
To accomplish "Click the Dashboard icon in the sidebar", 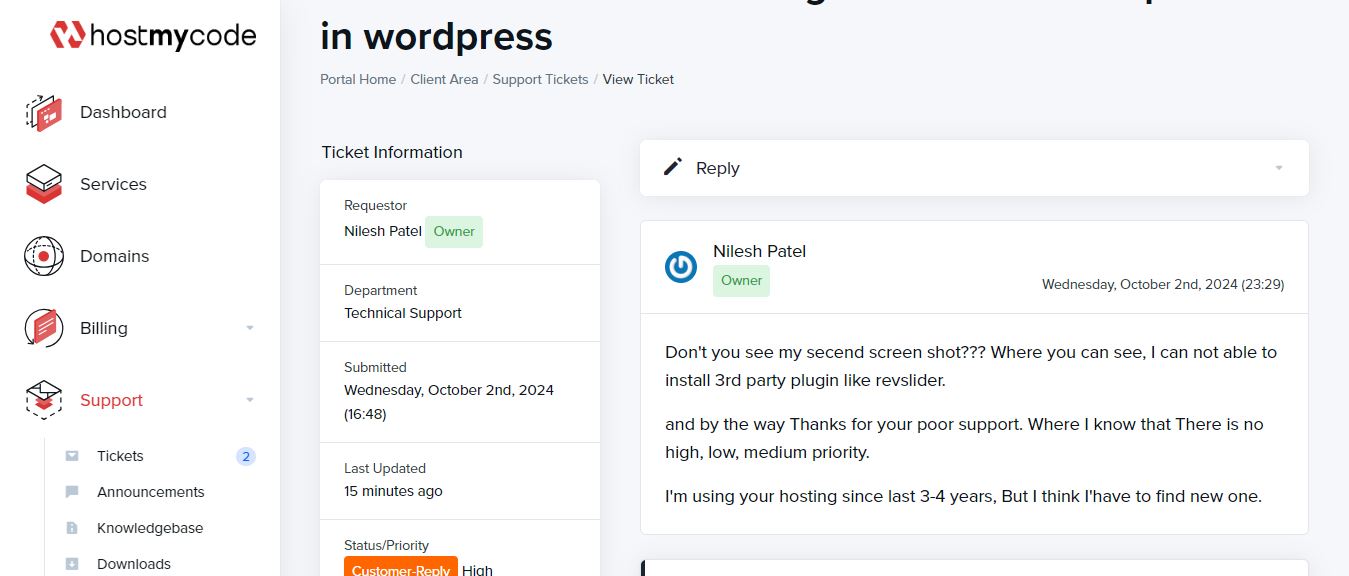I will pos(42,112).
